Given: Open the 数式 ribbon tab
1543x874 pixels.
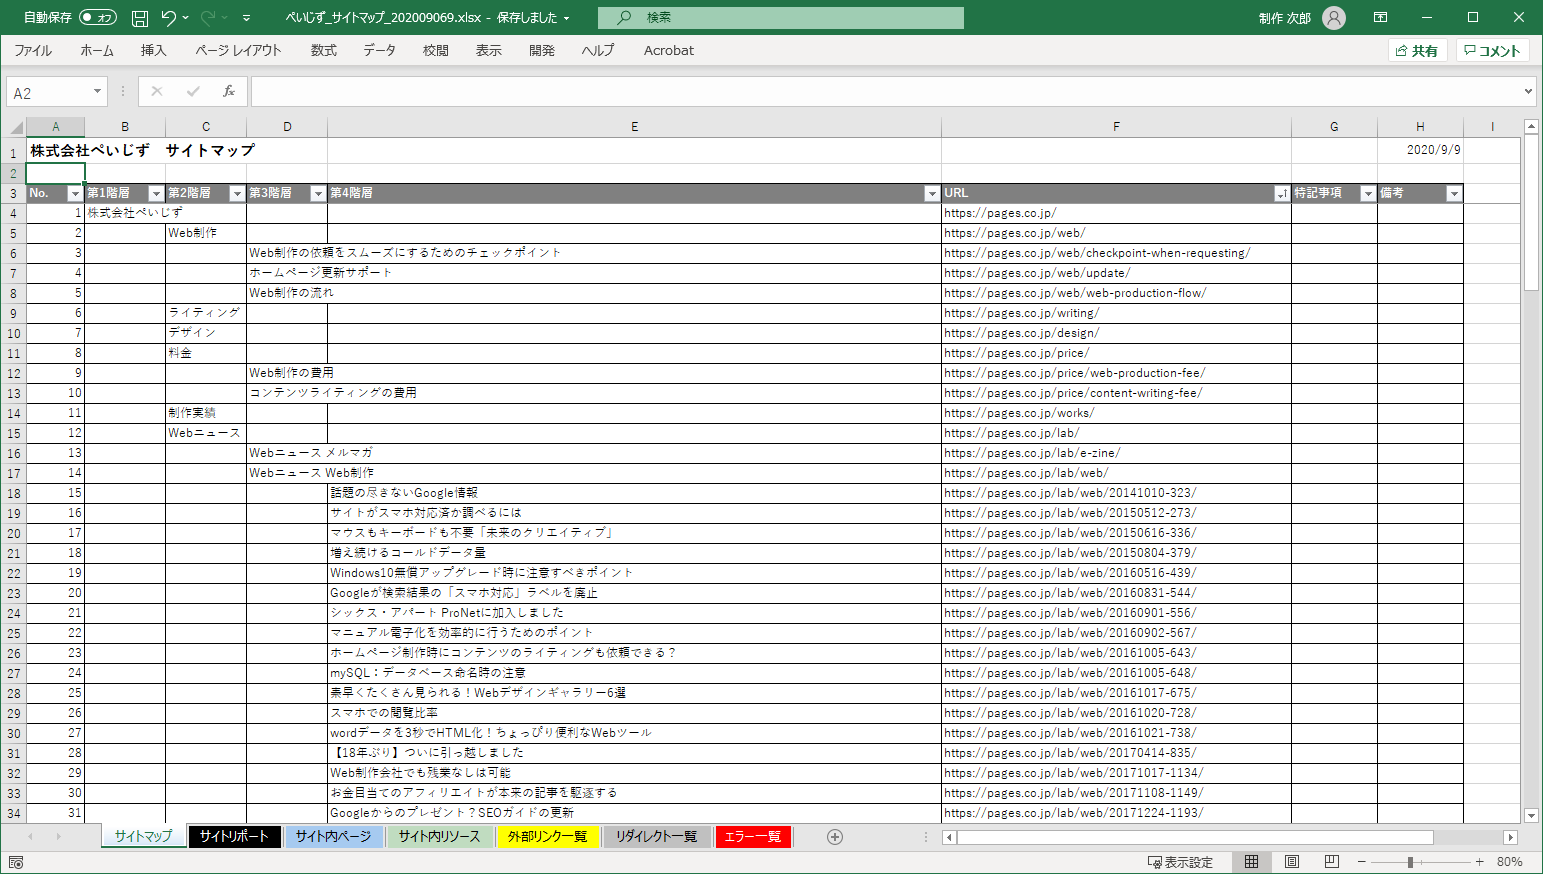Looking at the screenshot, I should pos(323,50).
